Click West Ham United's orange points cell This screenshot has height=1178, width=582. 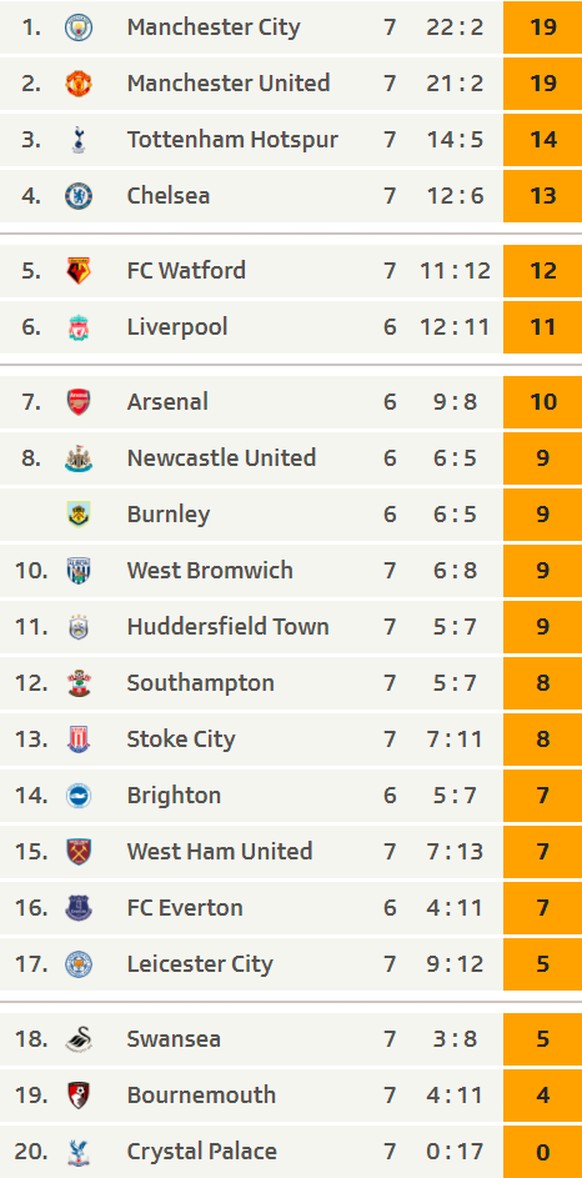pos(543,852)
